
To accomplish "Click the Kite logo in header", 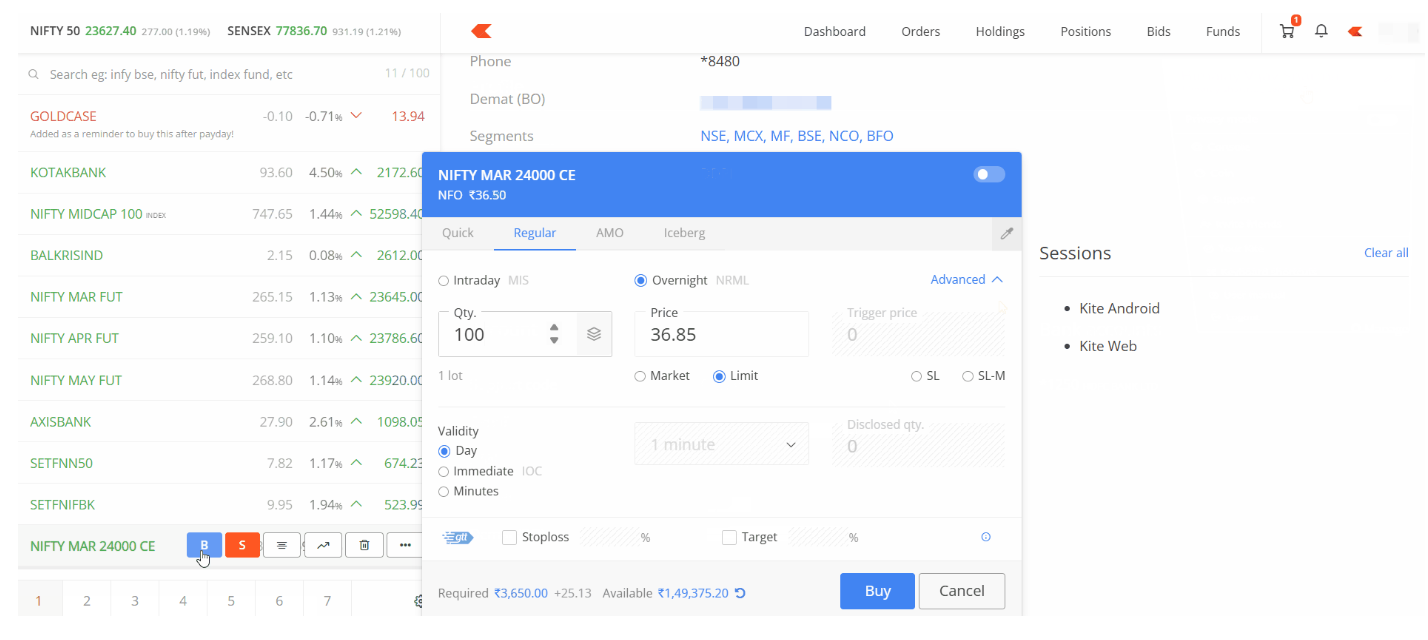I will coord(481,31).
